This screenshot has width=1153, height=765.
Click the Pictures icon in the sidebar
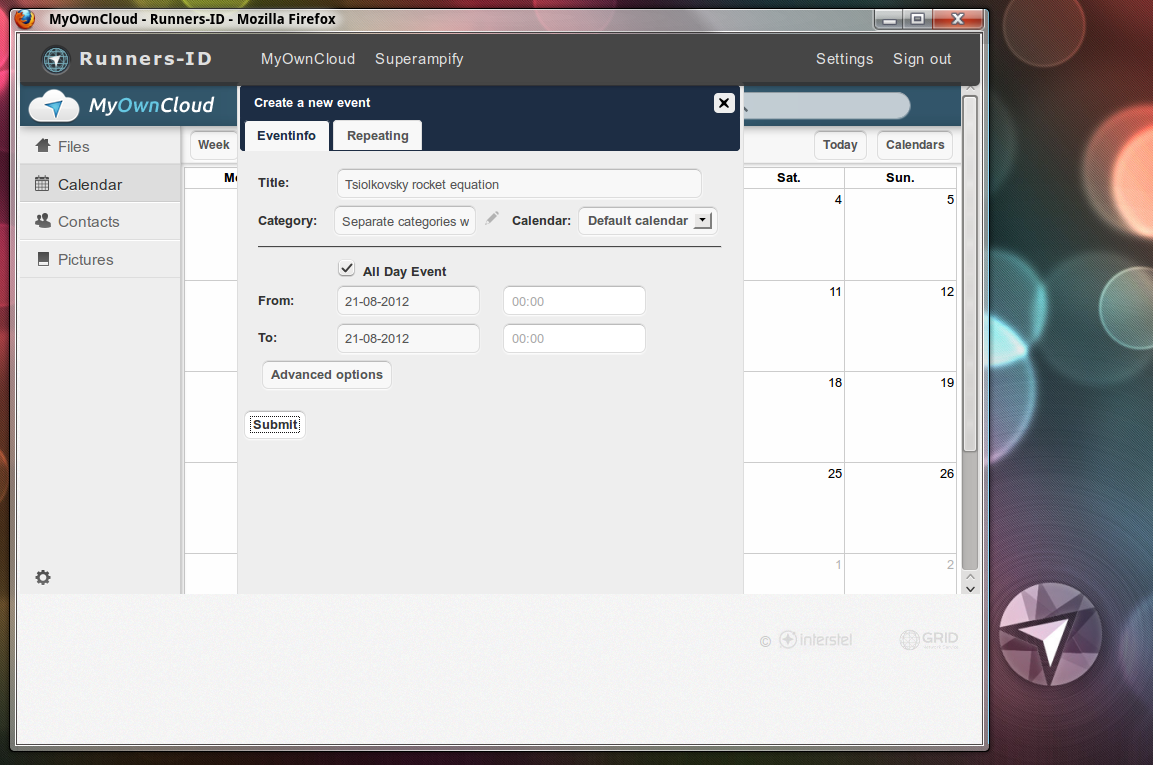click(x=43, y=259)
